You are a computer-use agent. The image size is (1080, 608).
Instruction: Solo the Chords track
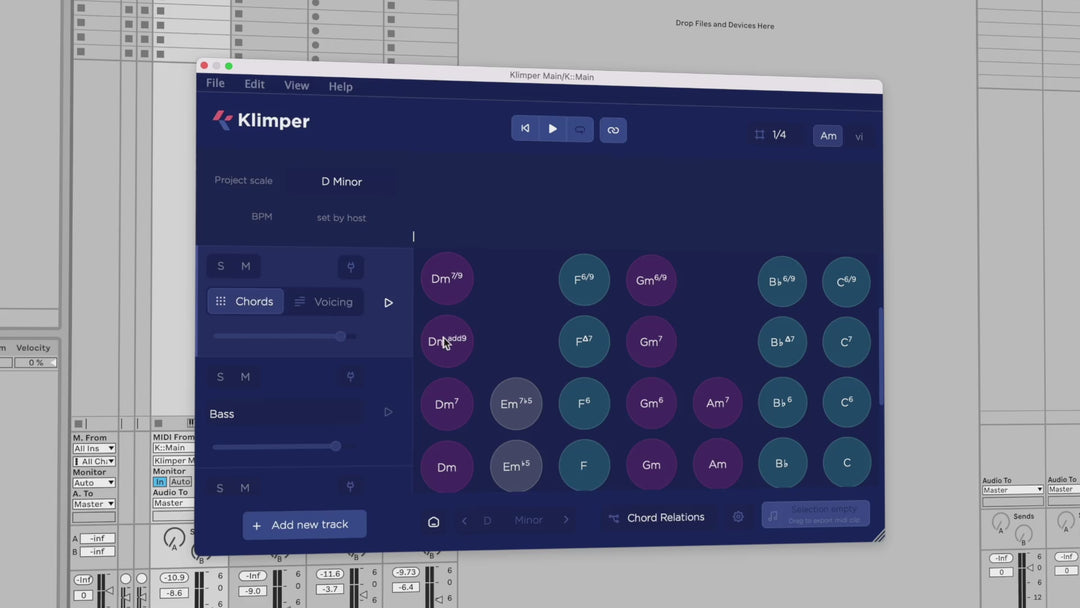(219, 266)
